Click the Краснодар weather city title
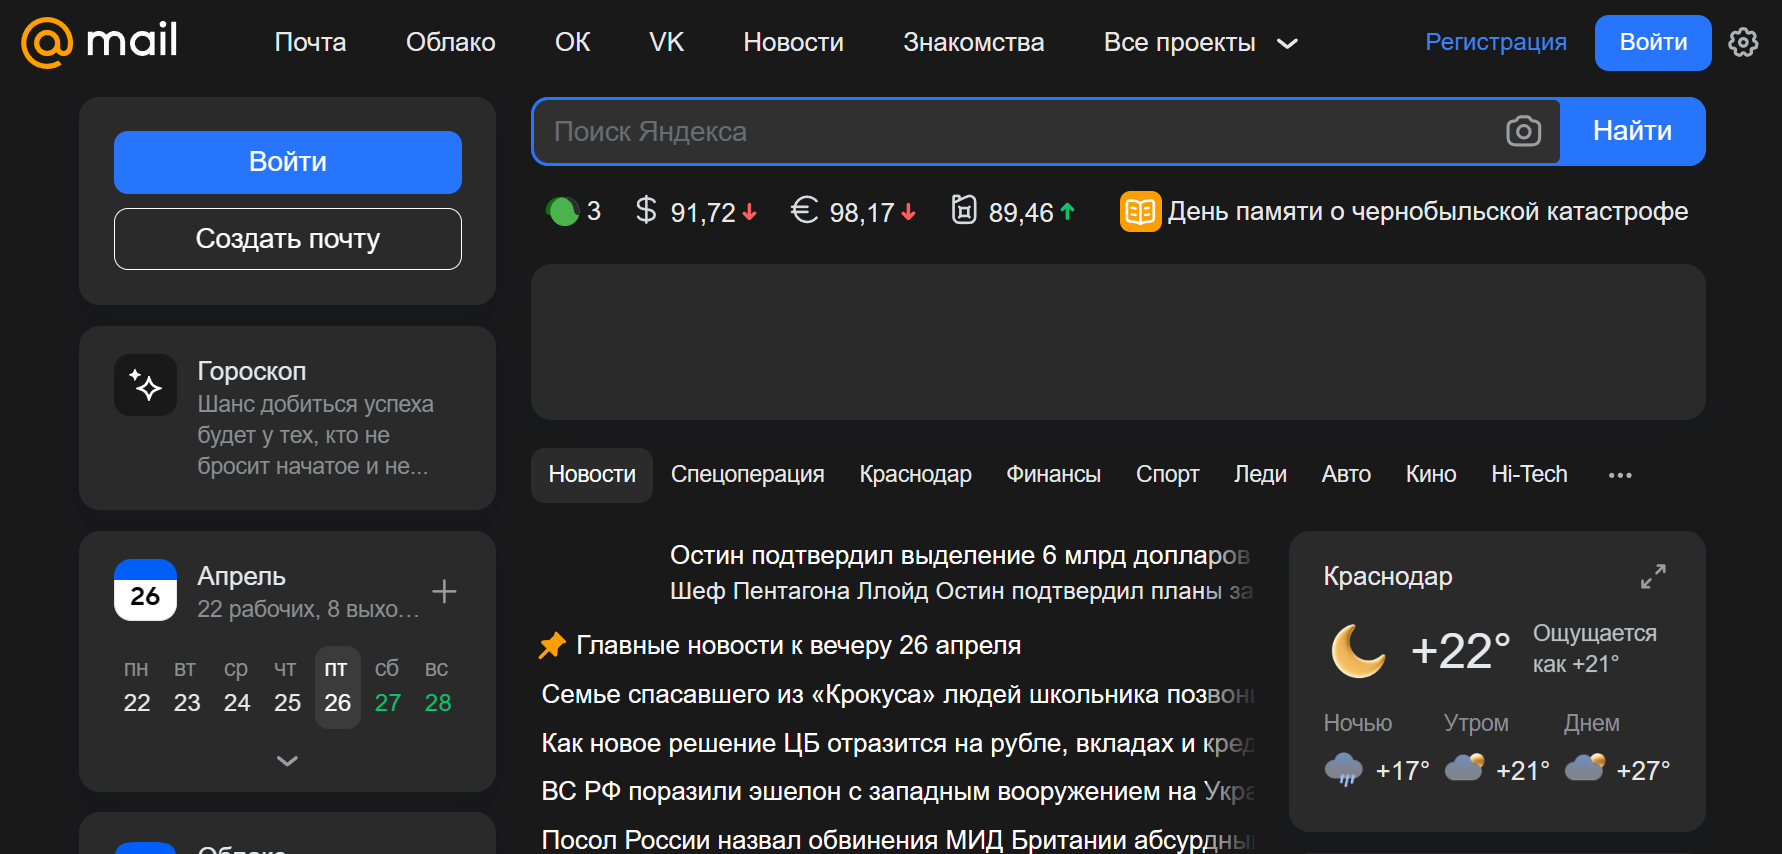Screen dimensions: 1782x854 [1388, 576]
